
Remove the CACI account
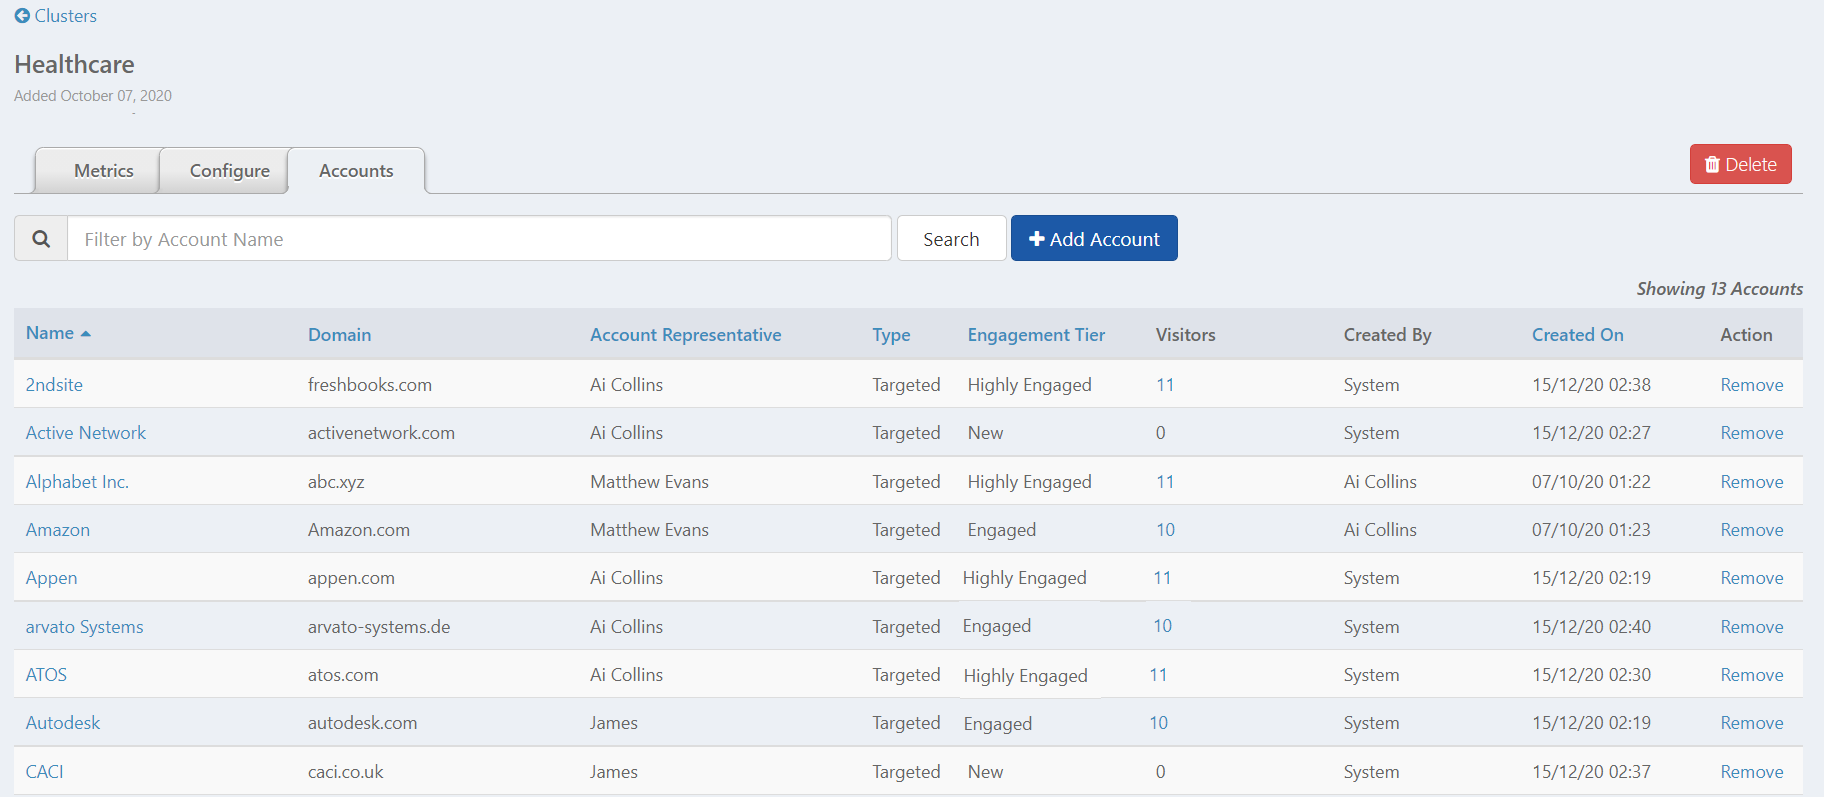point(1751,772)
